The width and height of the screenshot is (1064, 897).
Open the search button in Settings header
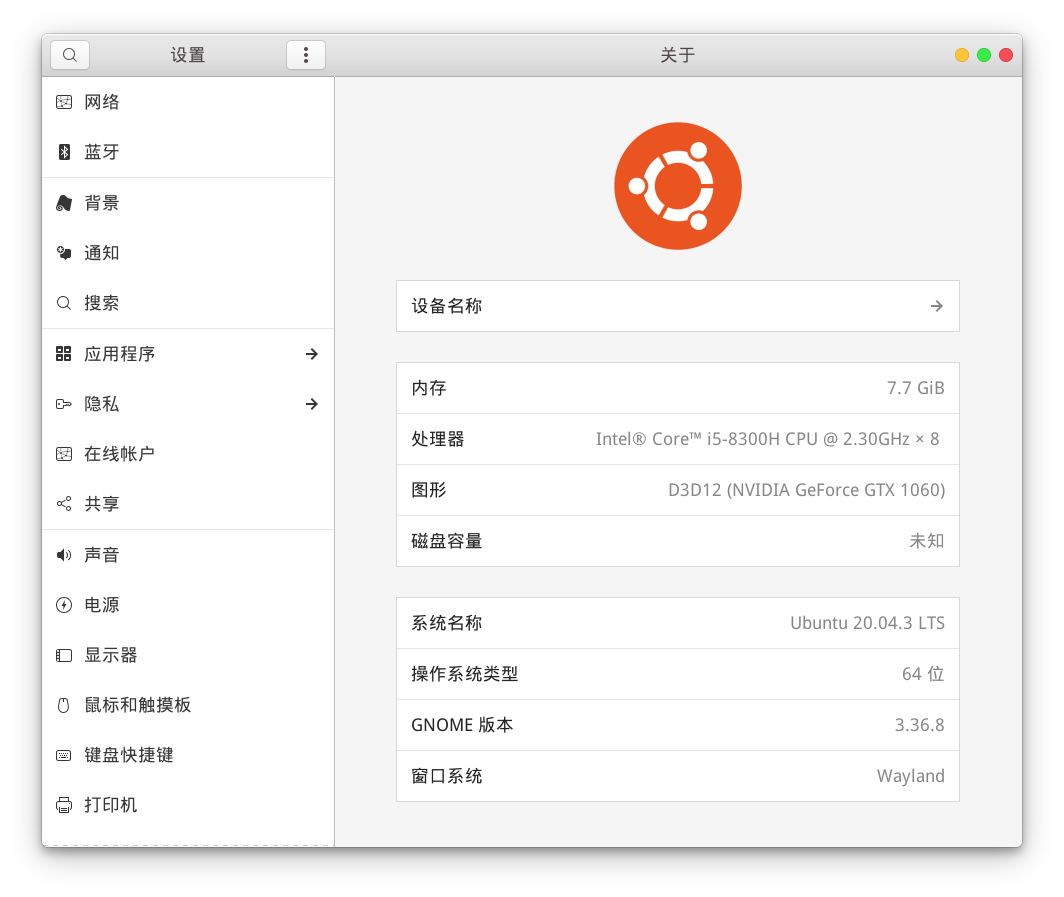click(70, 55)
